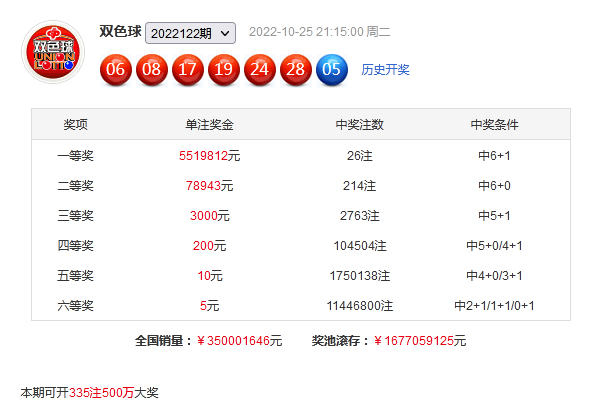The image size is (601, 420).
Task: Click blue ball number 05
Action: coord(332,70)
